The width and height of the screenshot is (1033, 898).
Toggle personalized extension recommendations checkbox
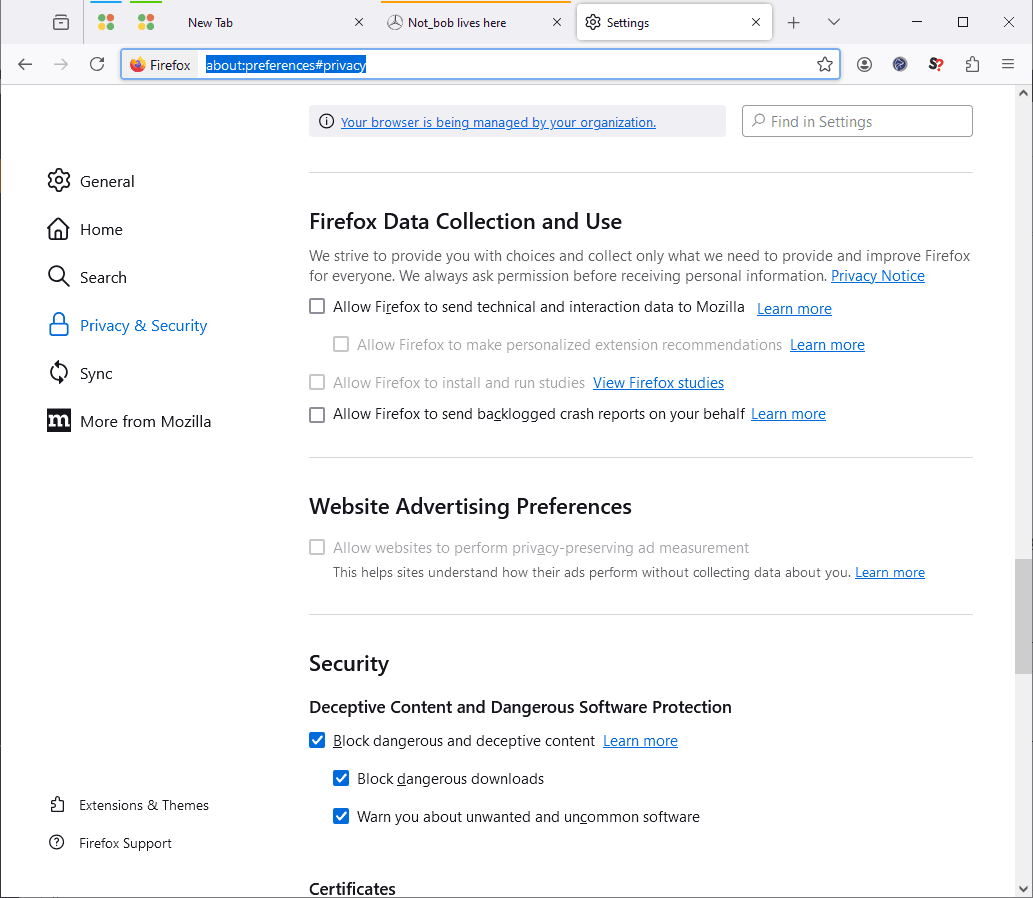[x=341, y=345]
